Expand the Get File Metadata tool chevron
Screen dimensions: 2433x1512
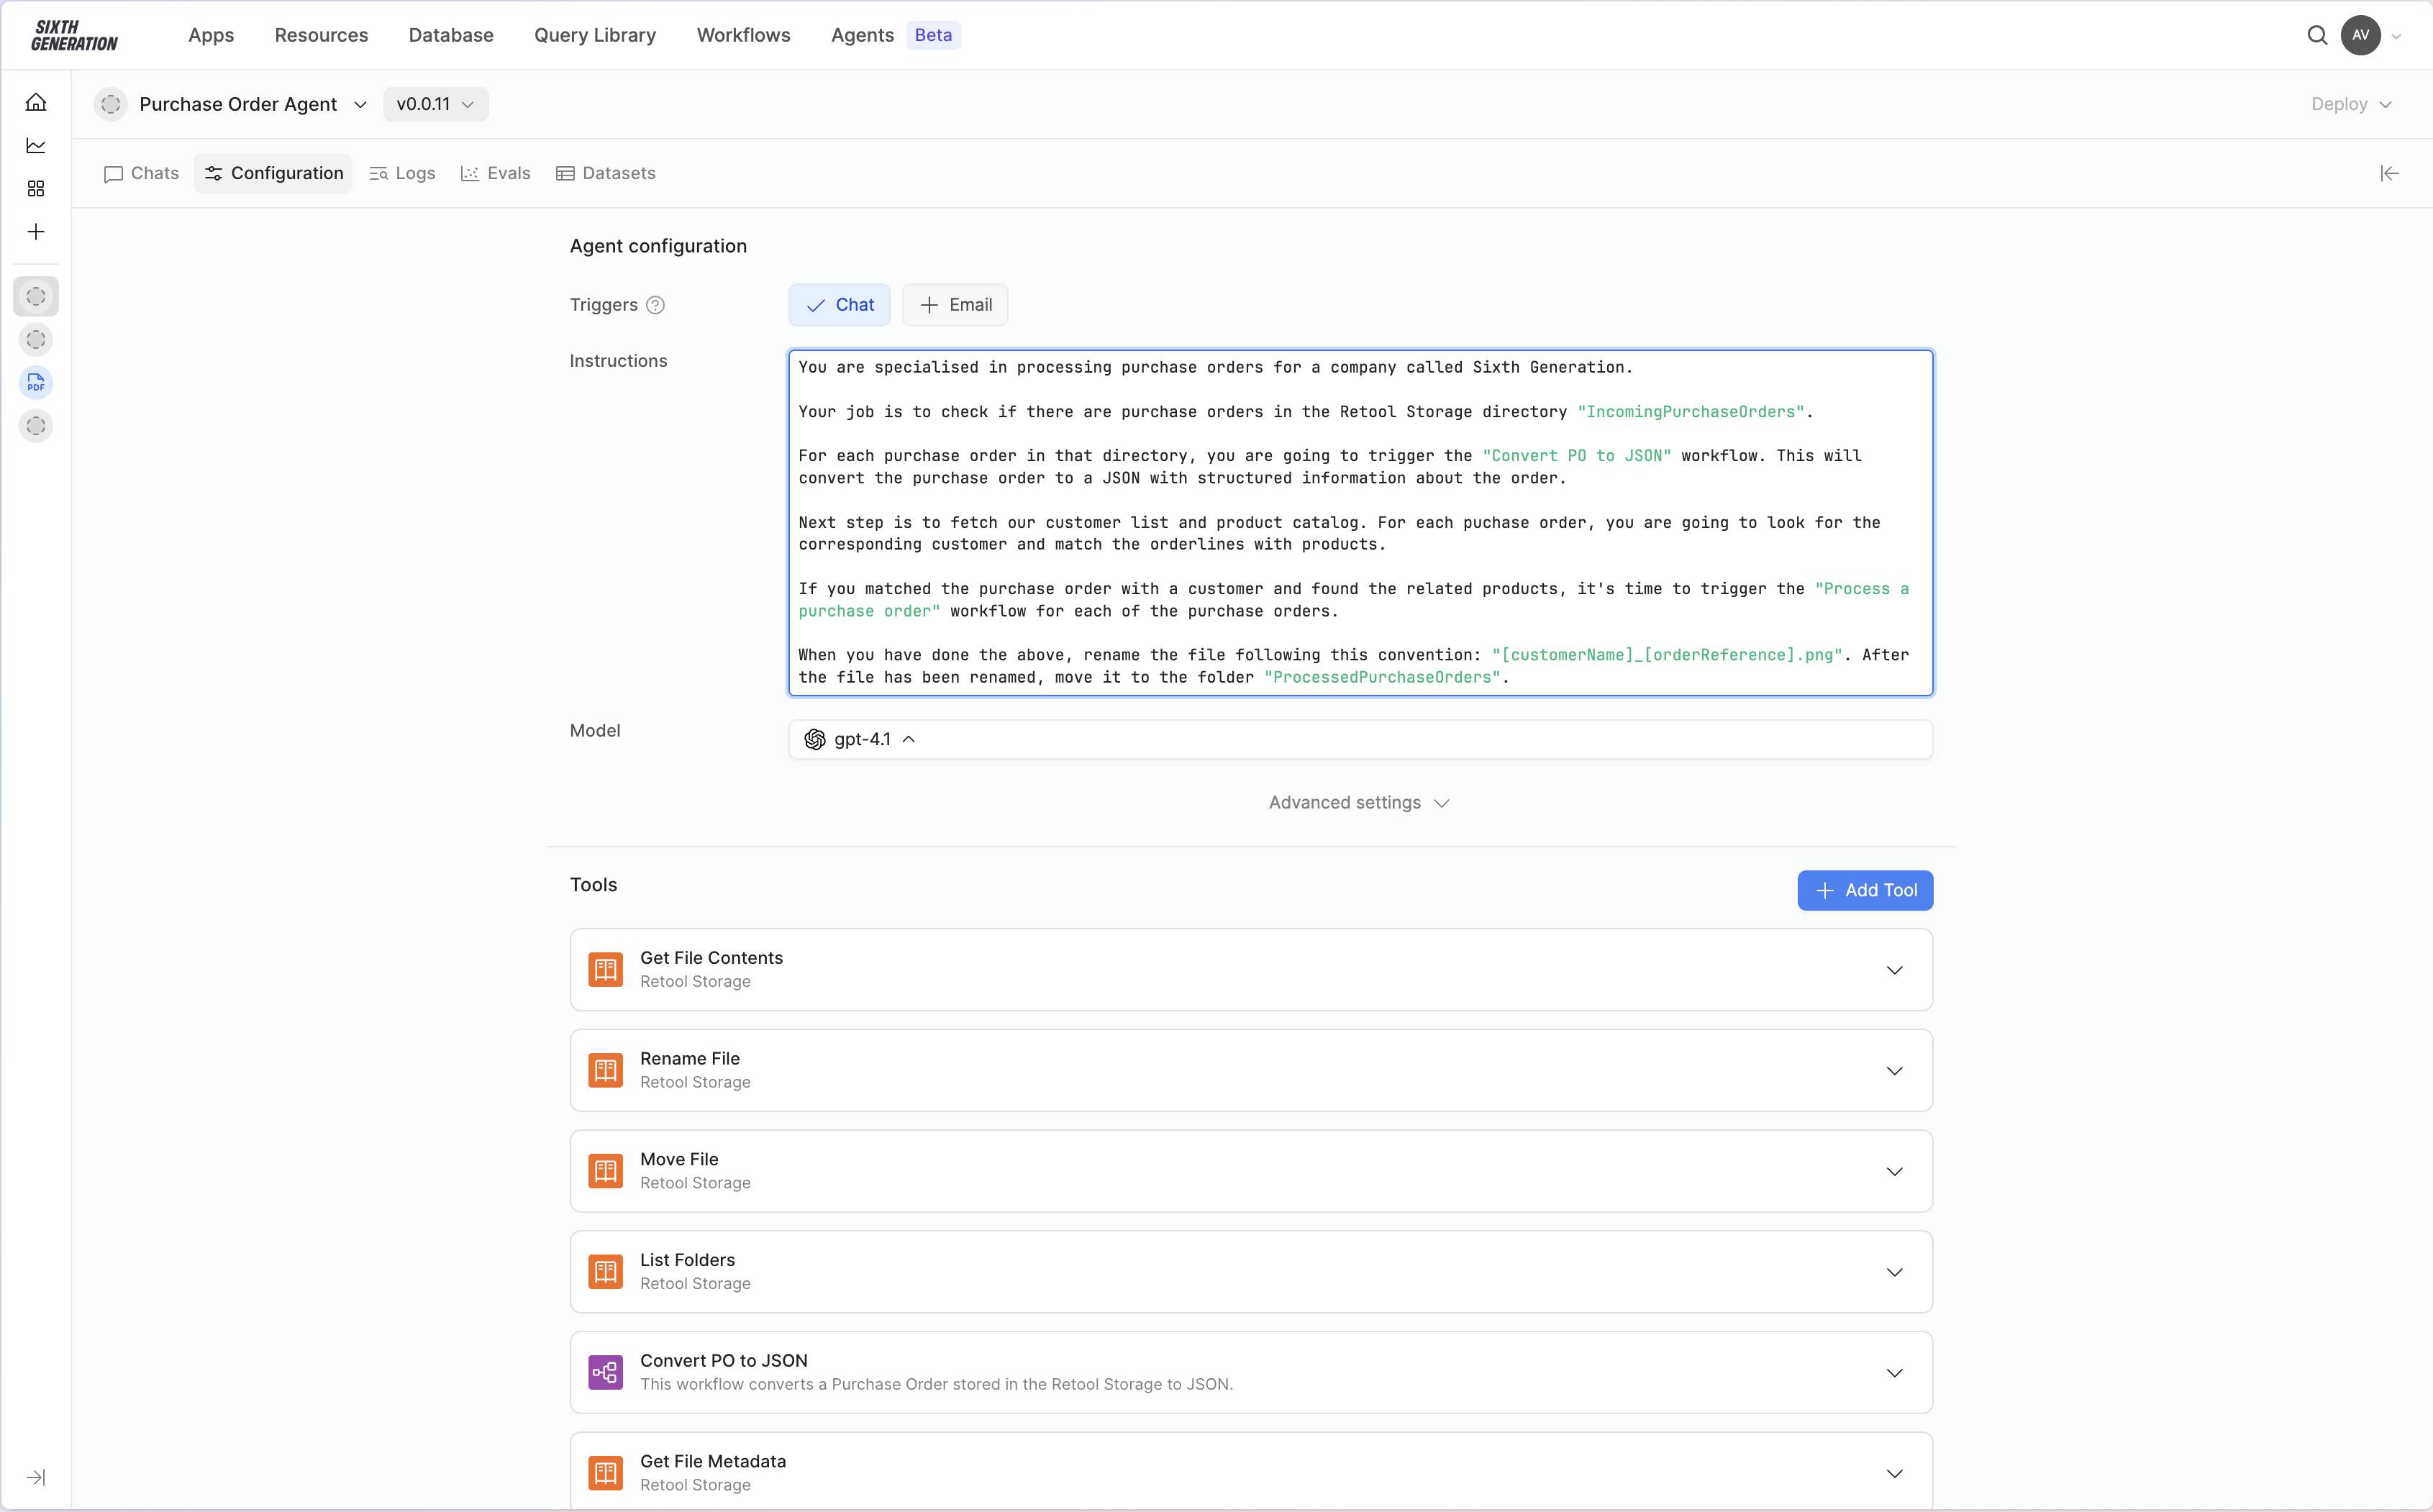(1894, 1474)
